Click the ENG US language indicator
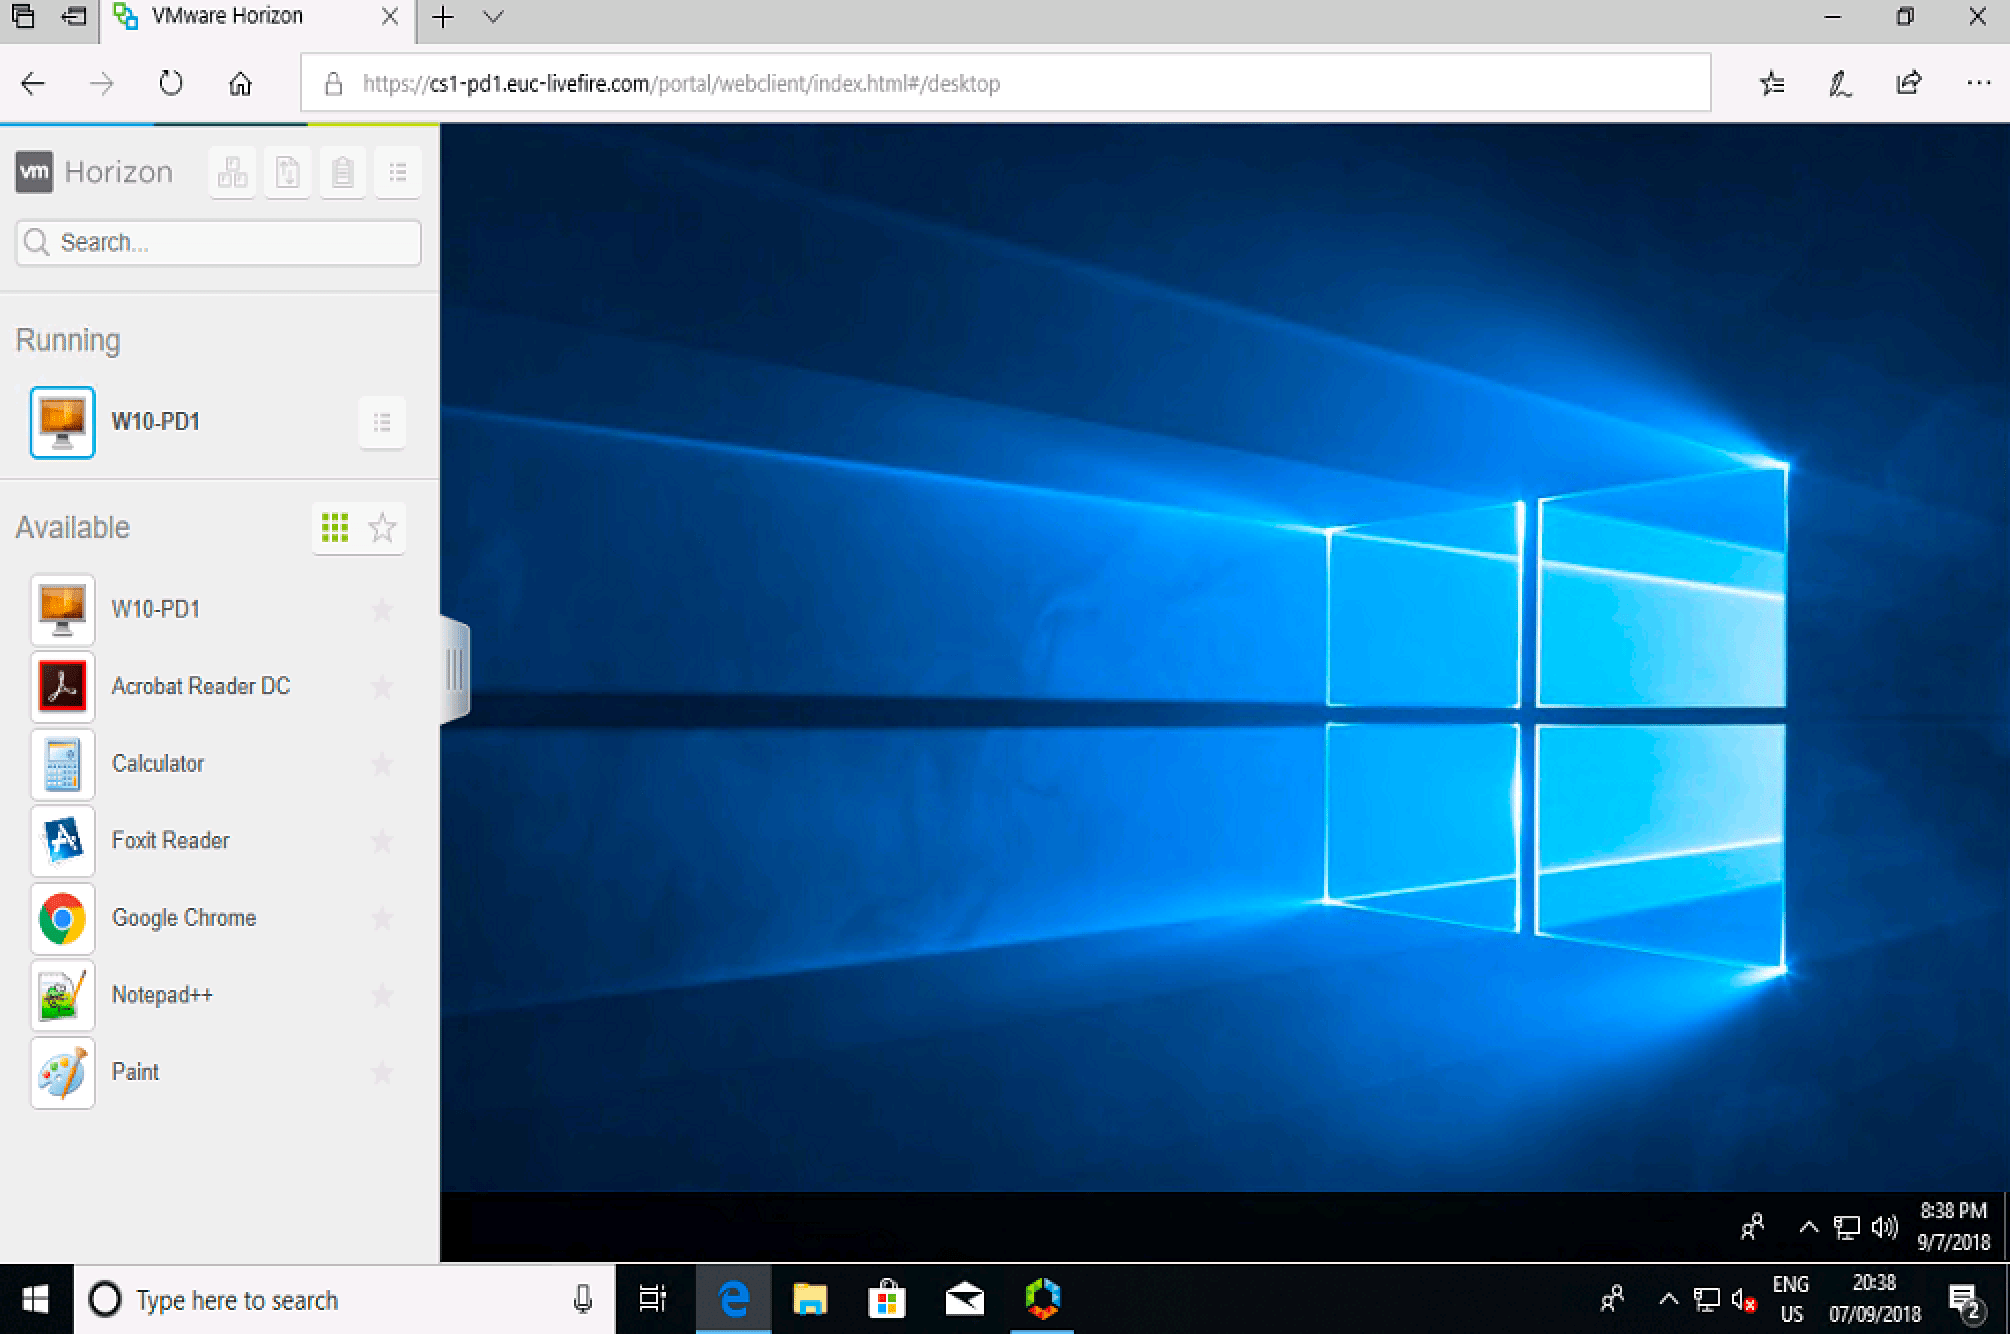Screen dimensions: 2010x1334 [1791, 1299]
